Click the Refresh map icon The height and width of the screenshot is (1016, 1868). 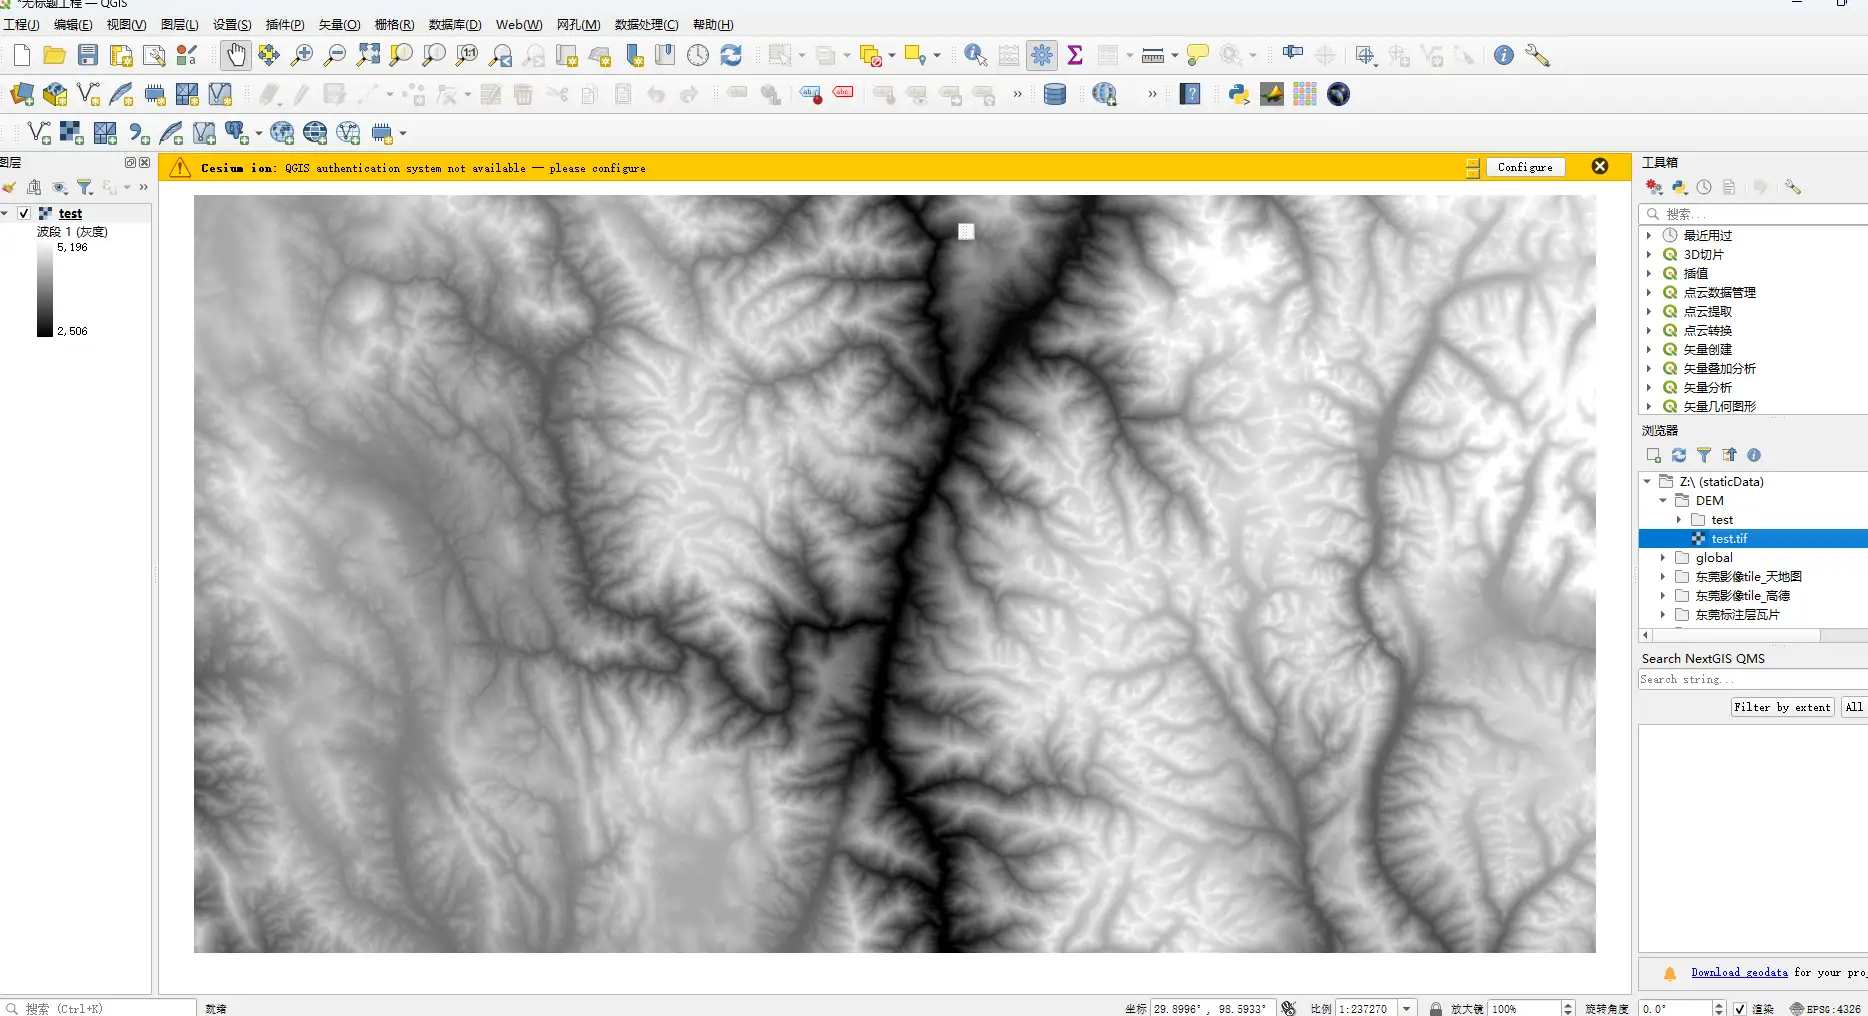tap(731, 55)
